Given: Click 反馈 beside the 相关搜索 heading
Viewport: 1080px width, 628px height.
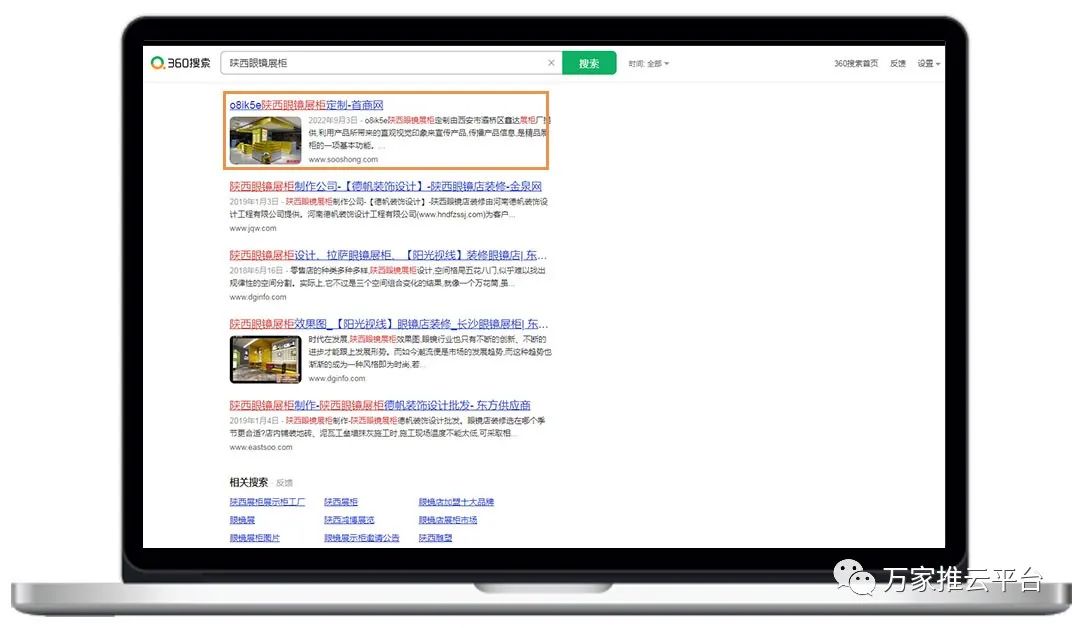Looking at the screenshot, I should point(285,483).
